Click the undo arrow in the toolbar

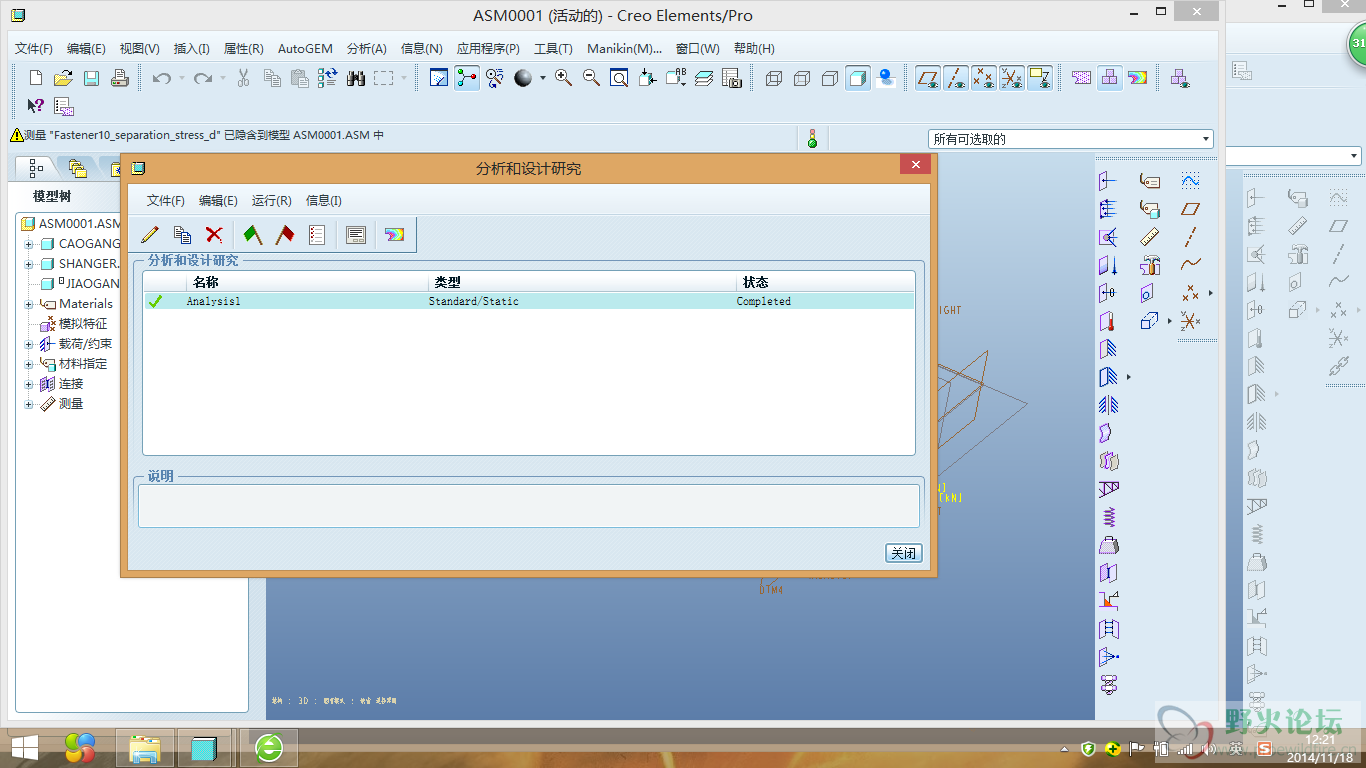(162, 78)
